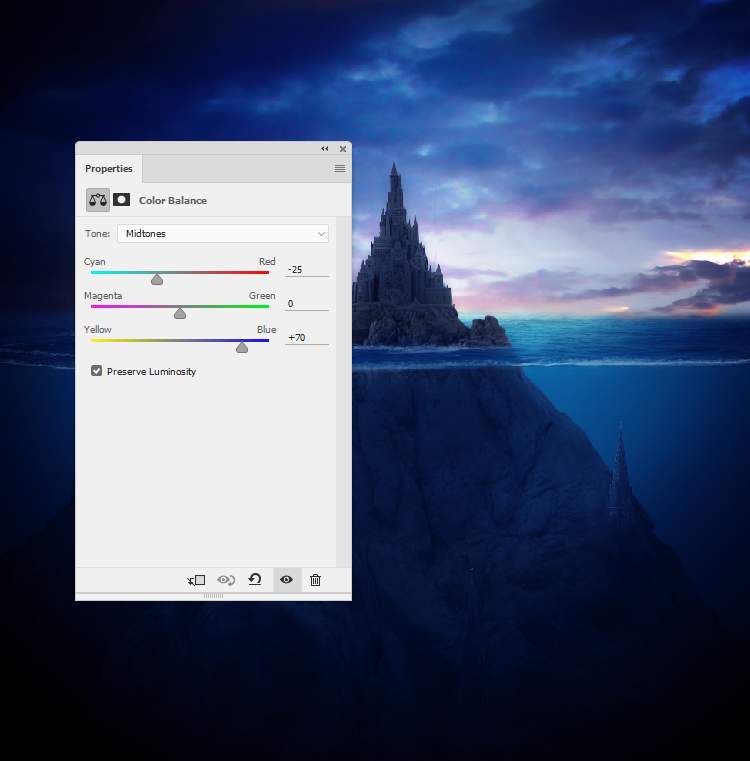The width and height of the screenshot is (750, 761).
Task: Click the Color Balance title text
Action: (173, 200)
